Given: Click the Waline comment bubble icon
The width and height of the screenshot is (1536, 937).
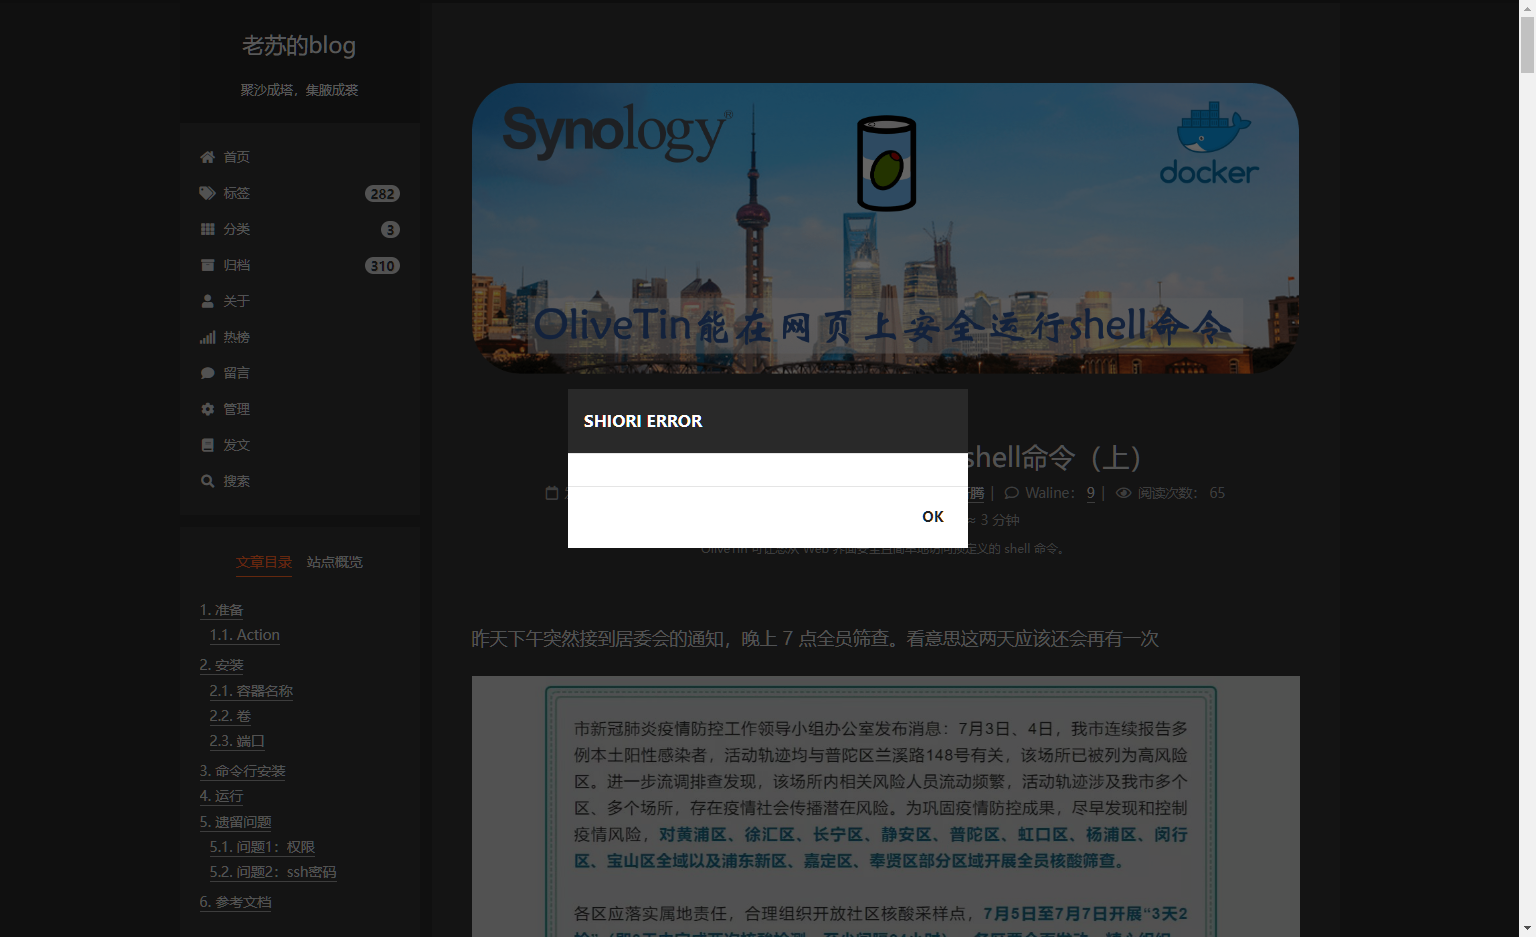Looking at the screenshot, I should pyautogui.click(x=1012, y=493).
